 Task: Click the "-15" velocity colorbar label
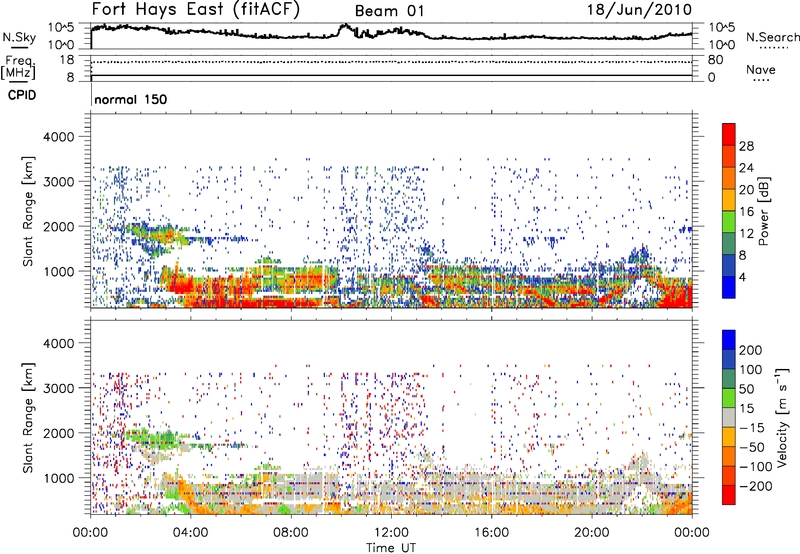[752, 427]
